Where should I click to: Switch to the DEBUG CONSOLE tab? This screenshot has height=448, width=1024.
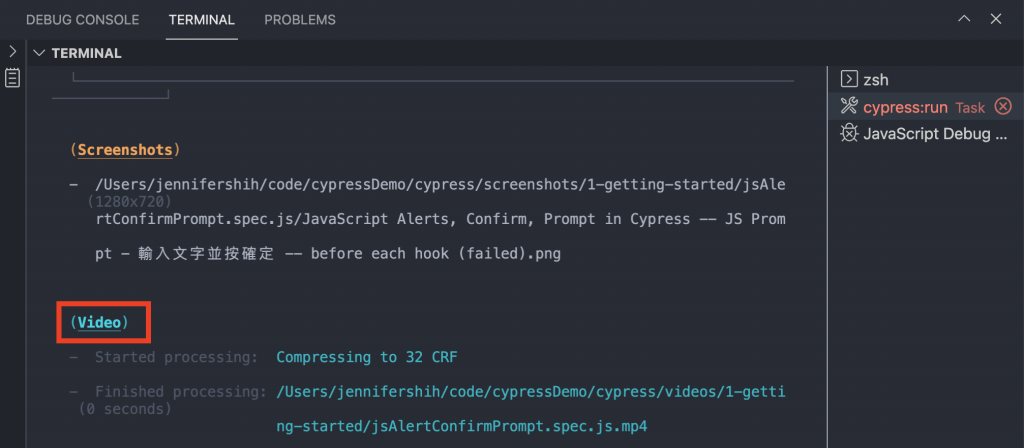coord(82,20)
